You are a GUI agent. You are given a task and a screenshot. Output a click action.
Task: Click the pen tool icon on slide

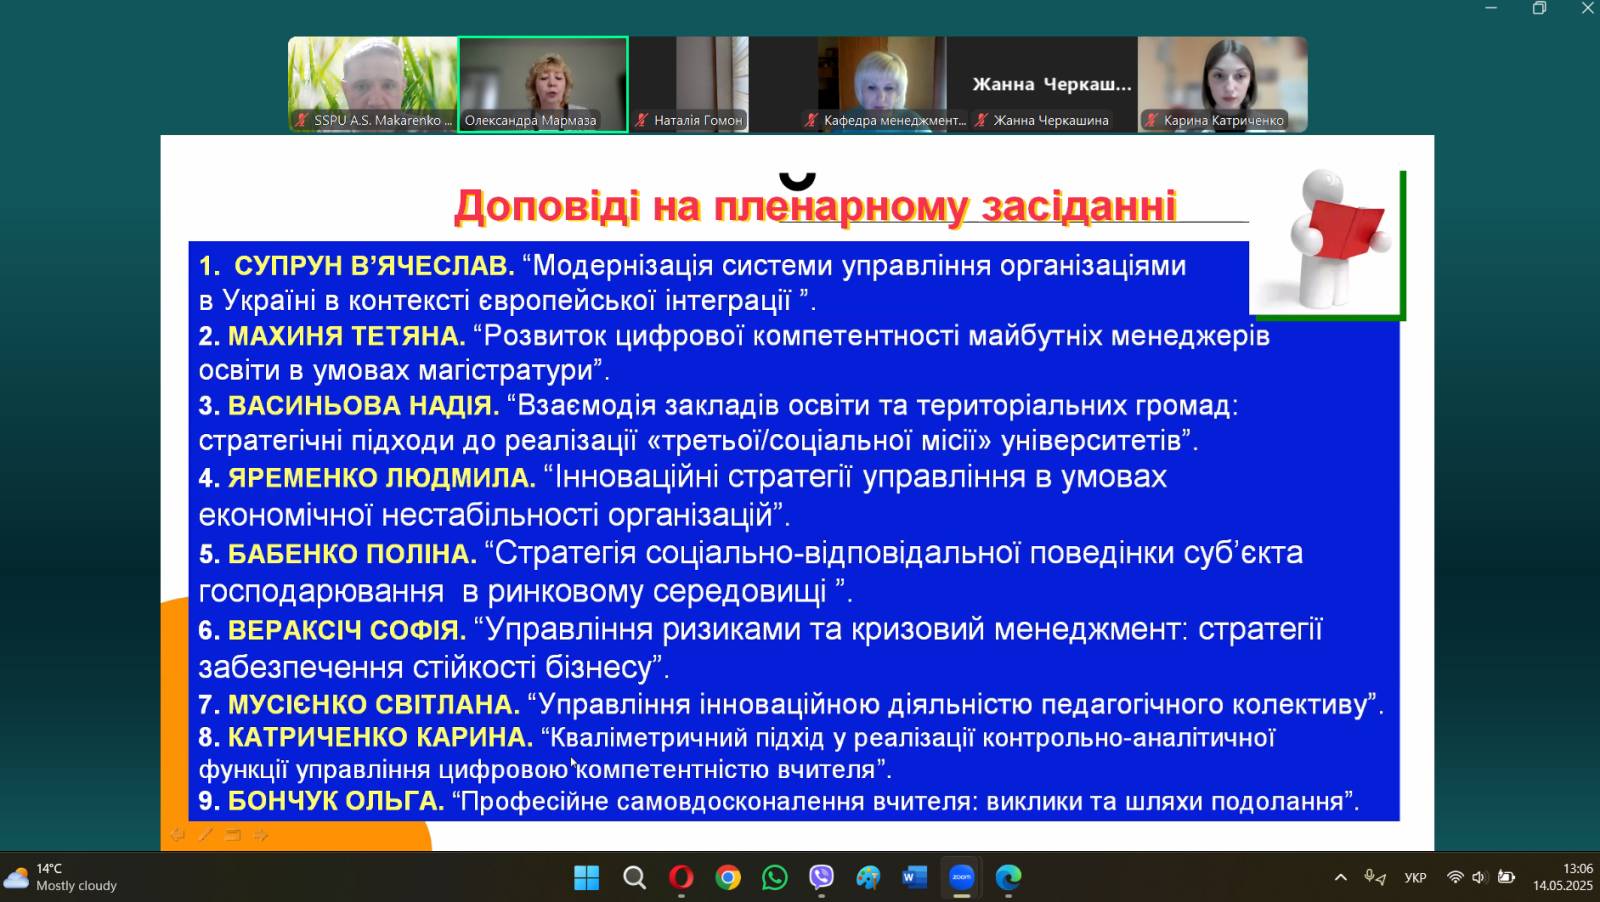click(206, 835)
